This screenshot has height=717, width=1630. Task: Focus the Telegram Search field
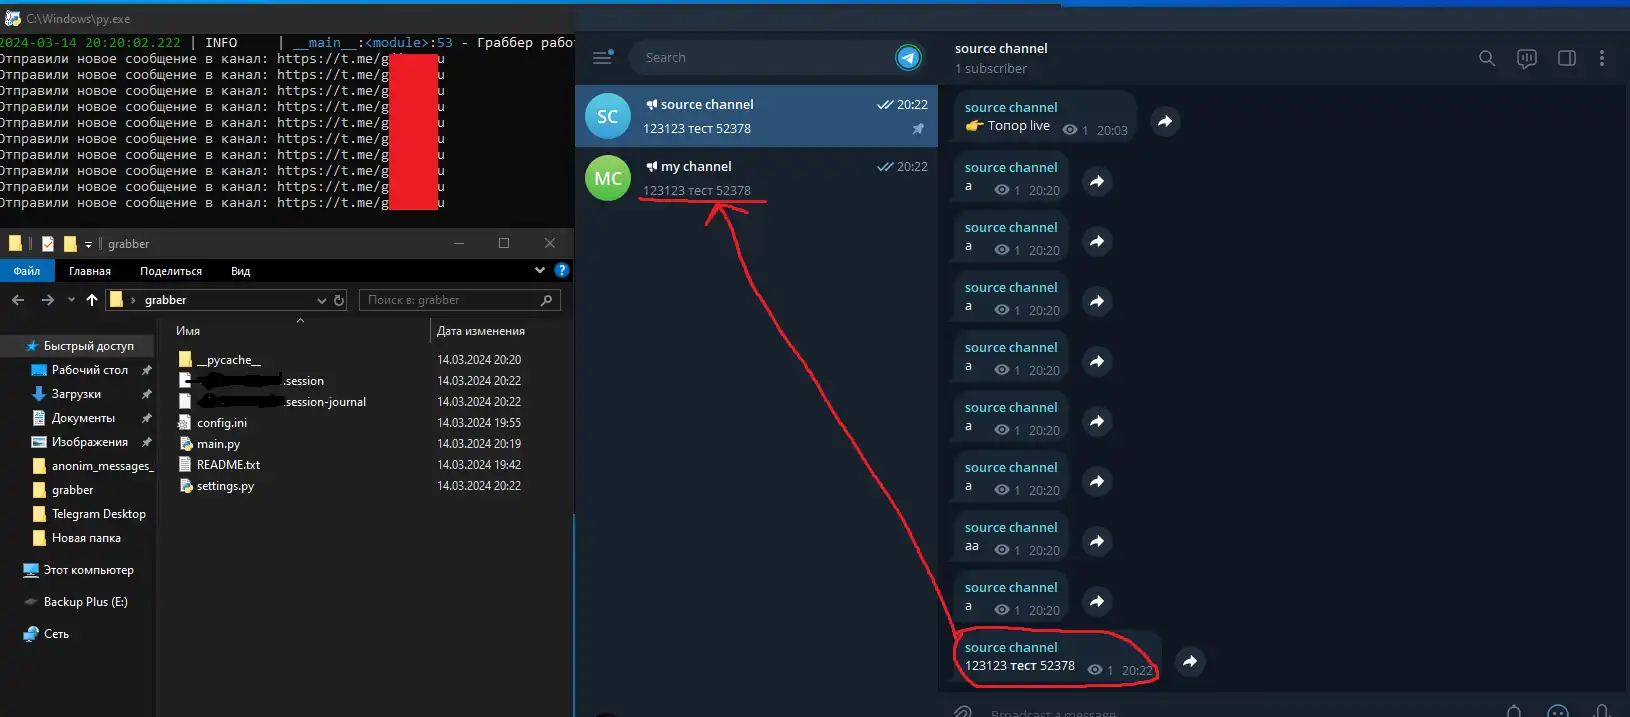765,58
